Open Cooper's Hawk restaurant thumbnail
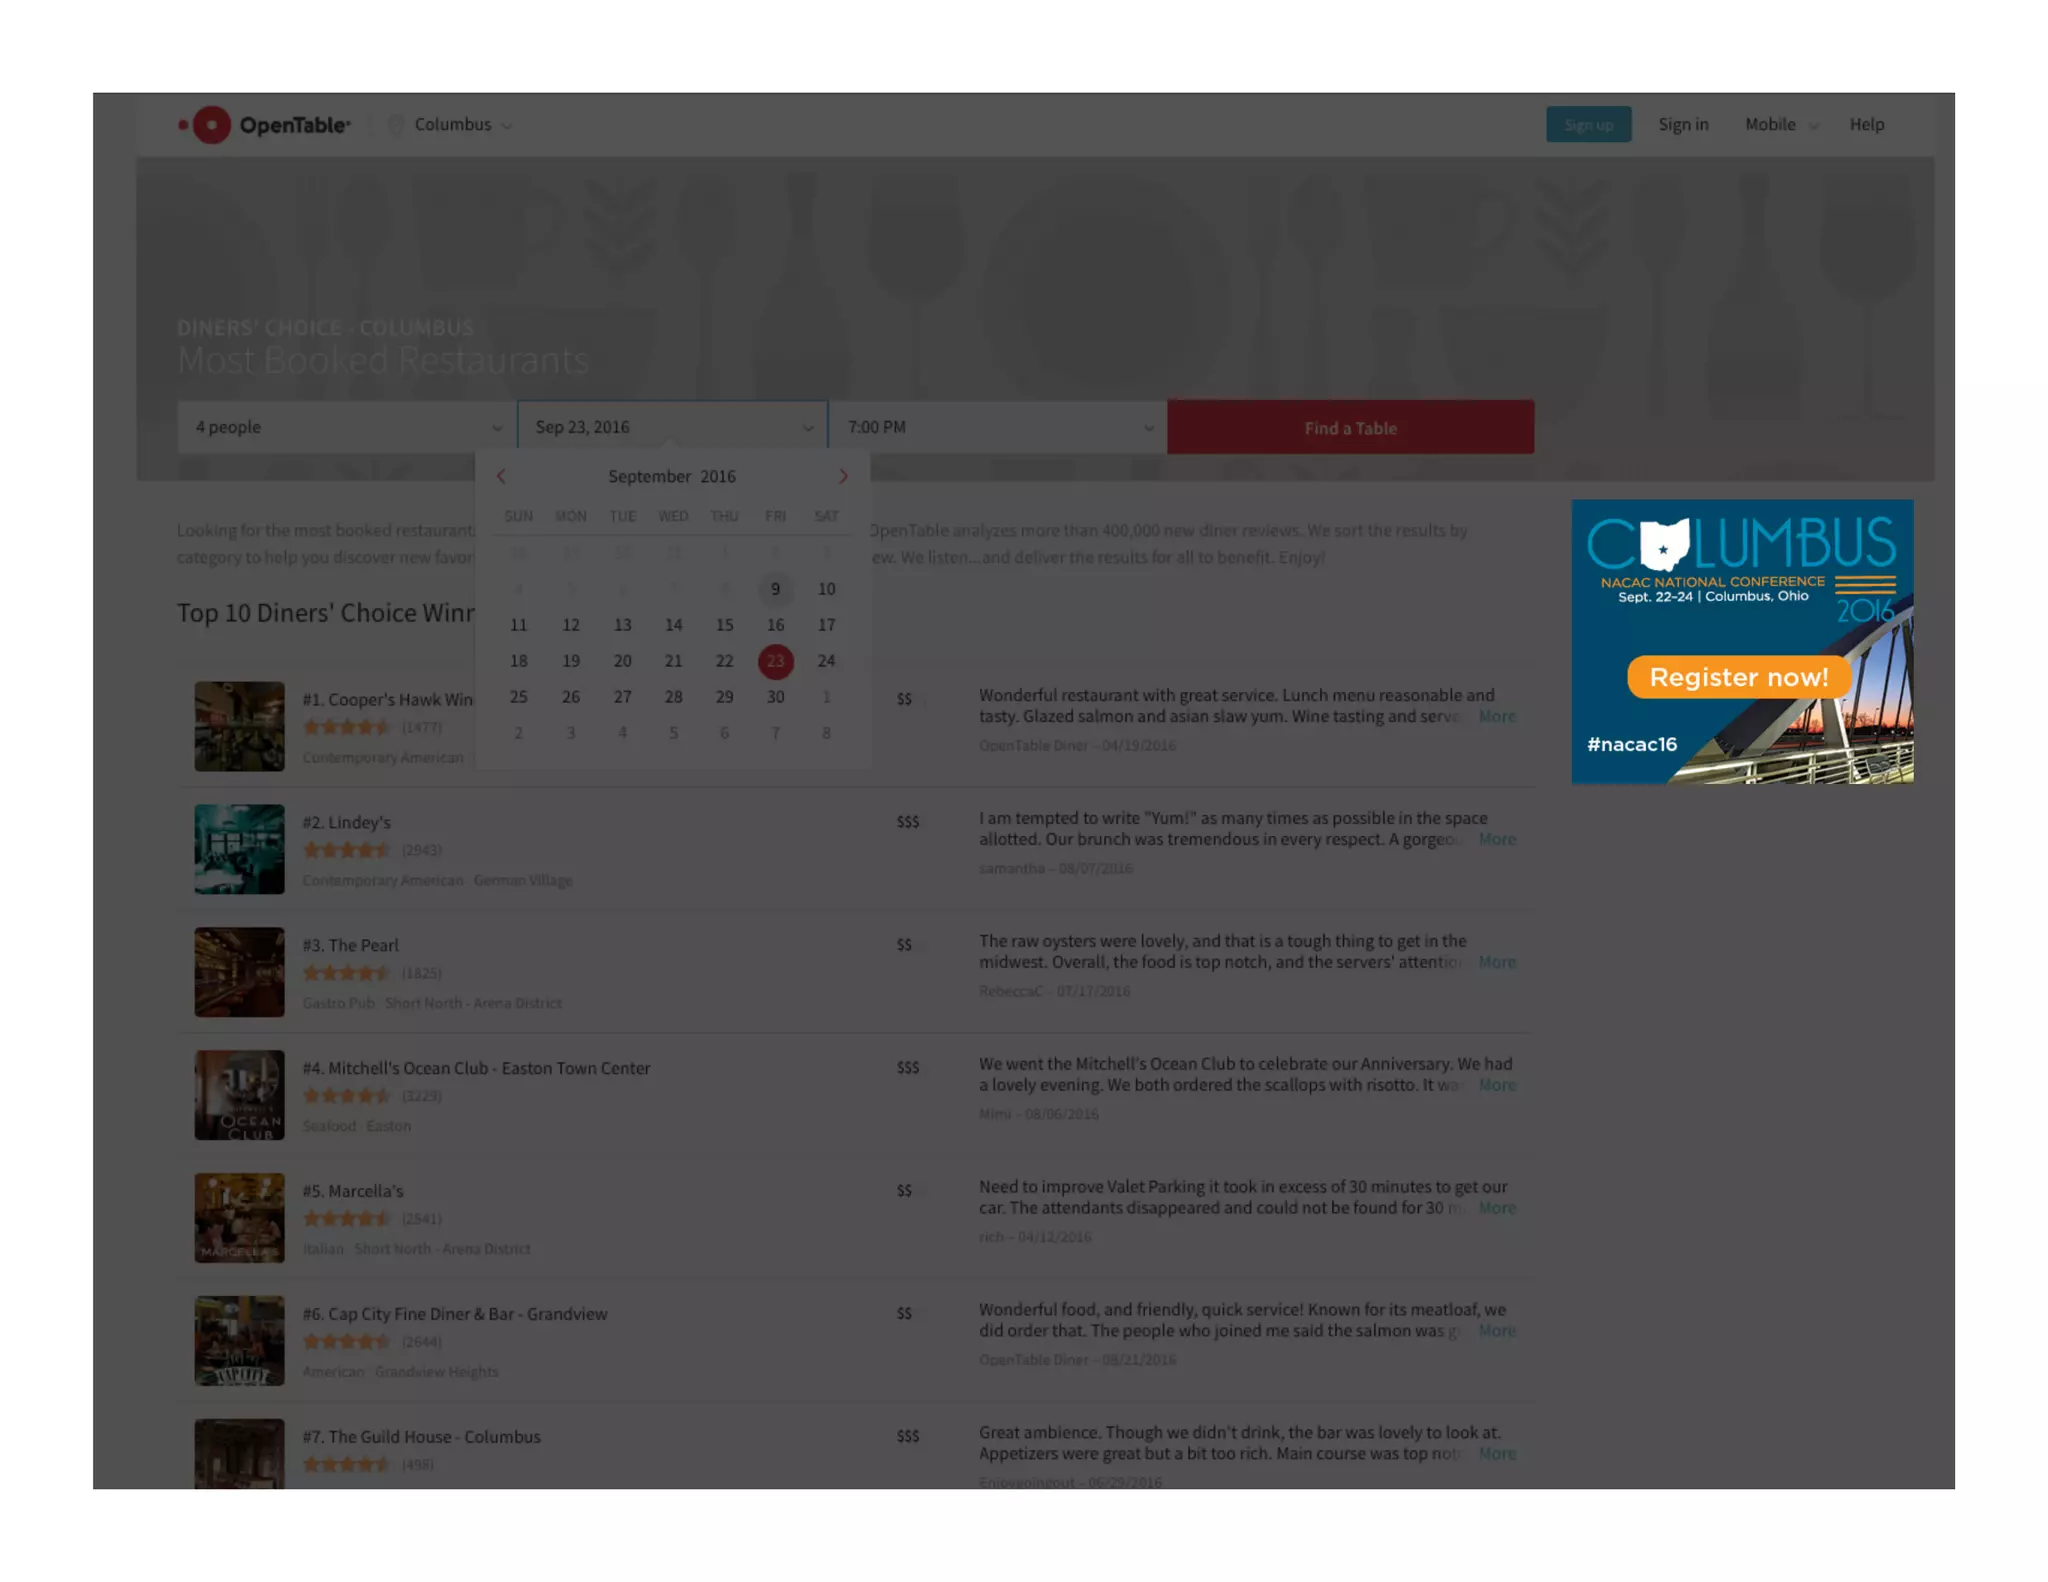This screenshot has height=1582, width=2048. pos(239,726)
